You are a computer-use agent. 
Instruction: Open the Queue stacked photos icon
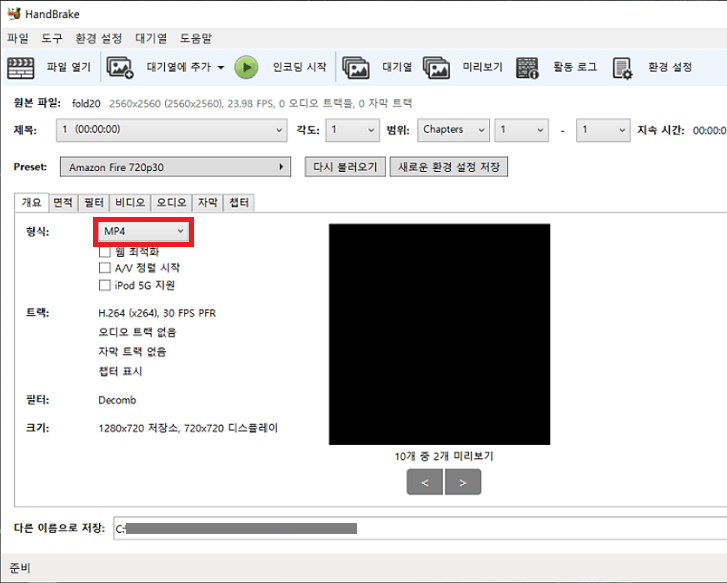pos(356,68)
